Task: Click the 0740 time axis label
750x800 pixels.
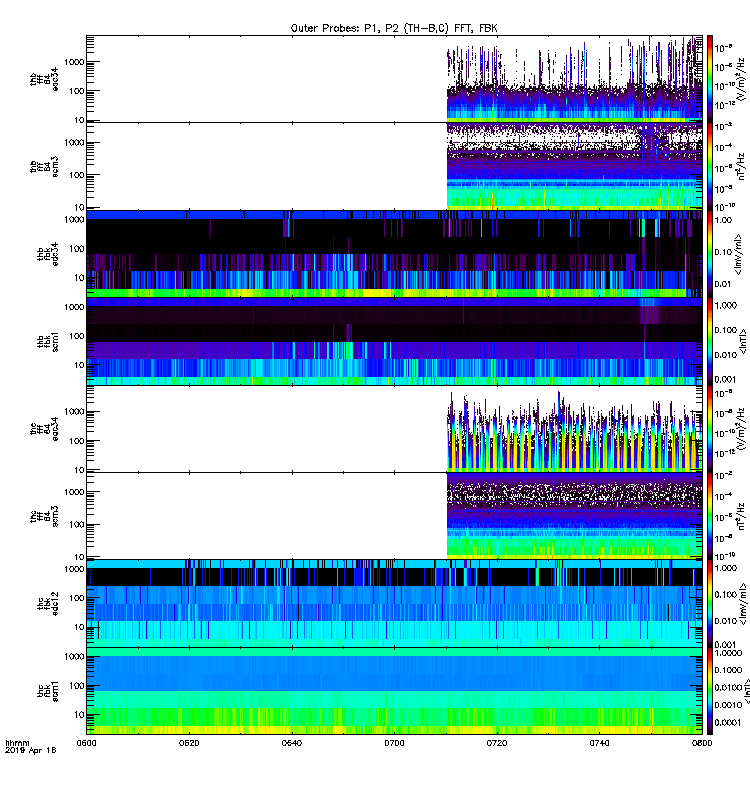Action: point(599,743)
